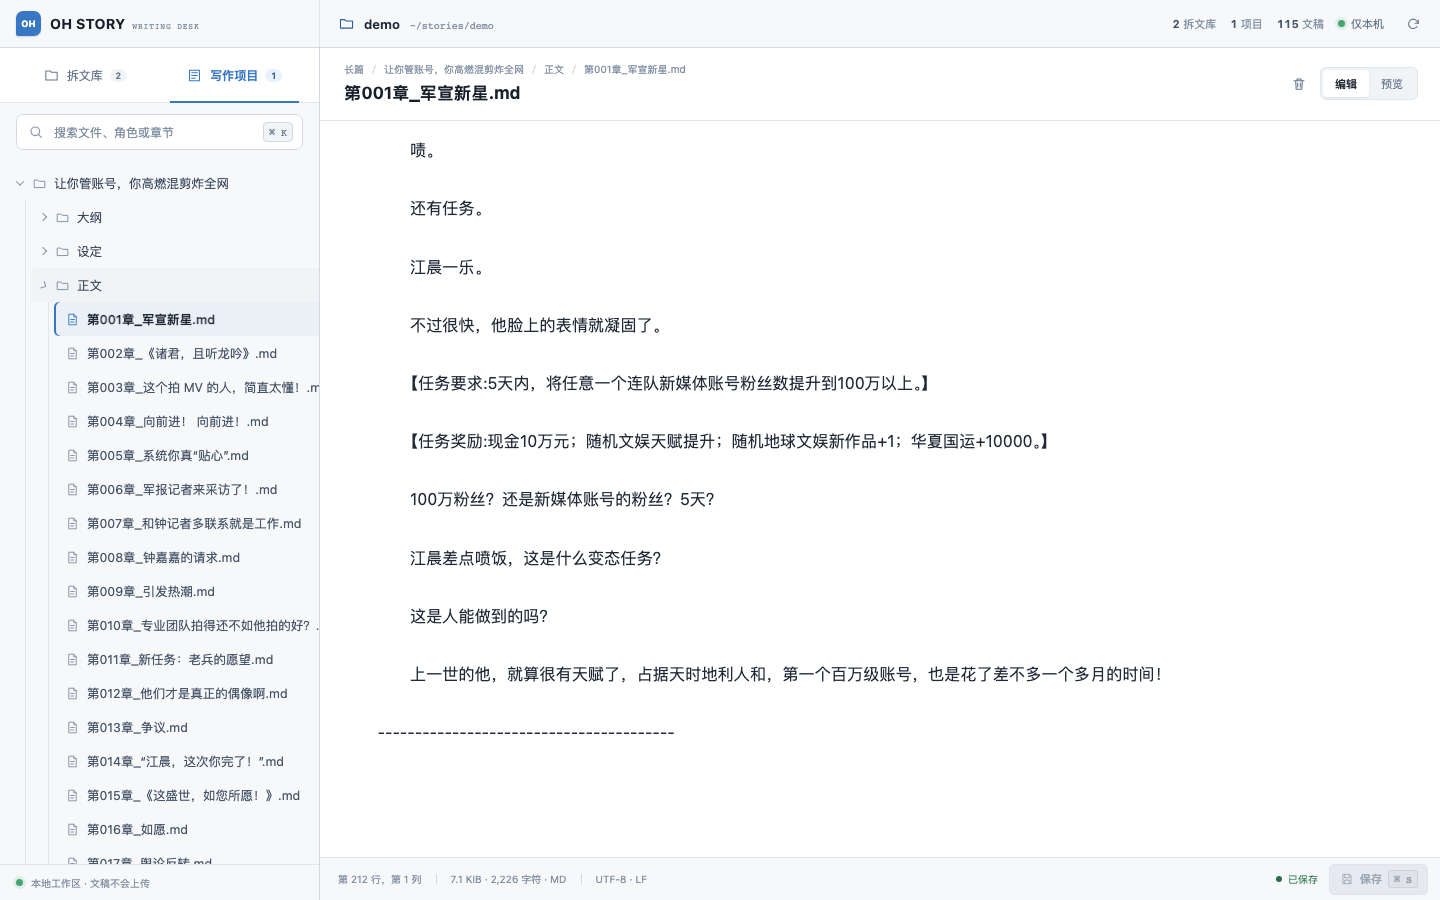Click the 设定 folder icon
This screenshot has width=1440, height=900.
point(63,251)
